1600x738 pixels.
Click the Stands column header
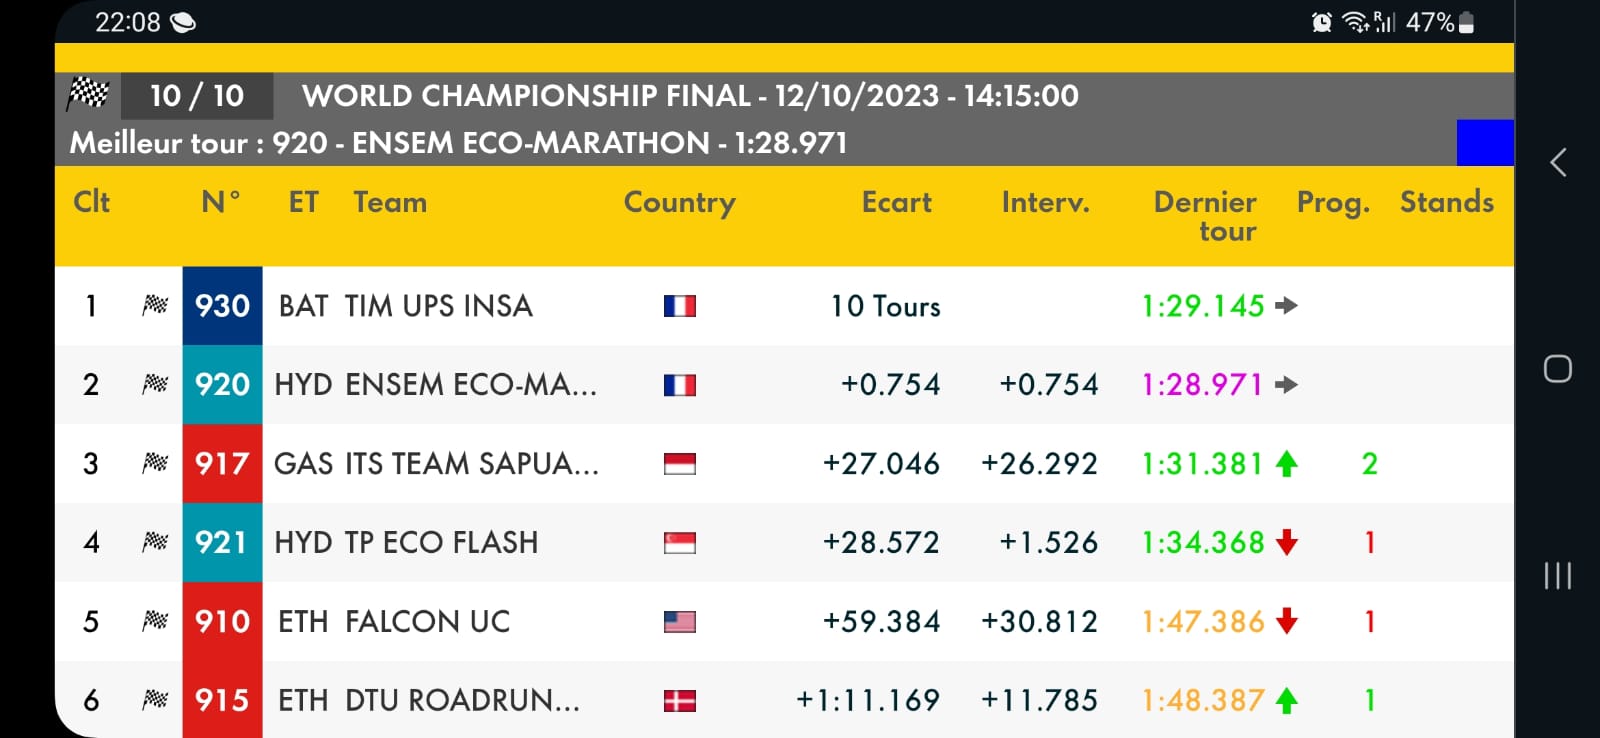(x=1446, y=202)
